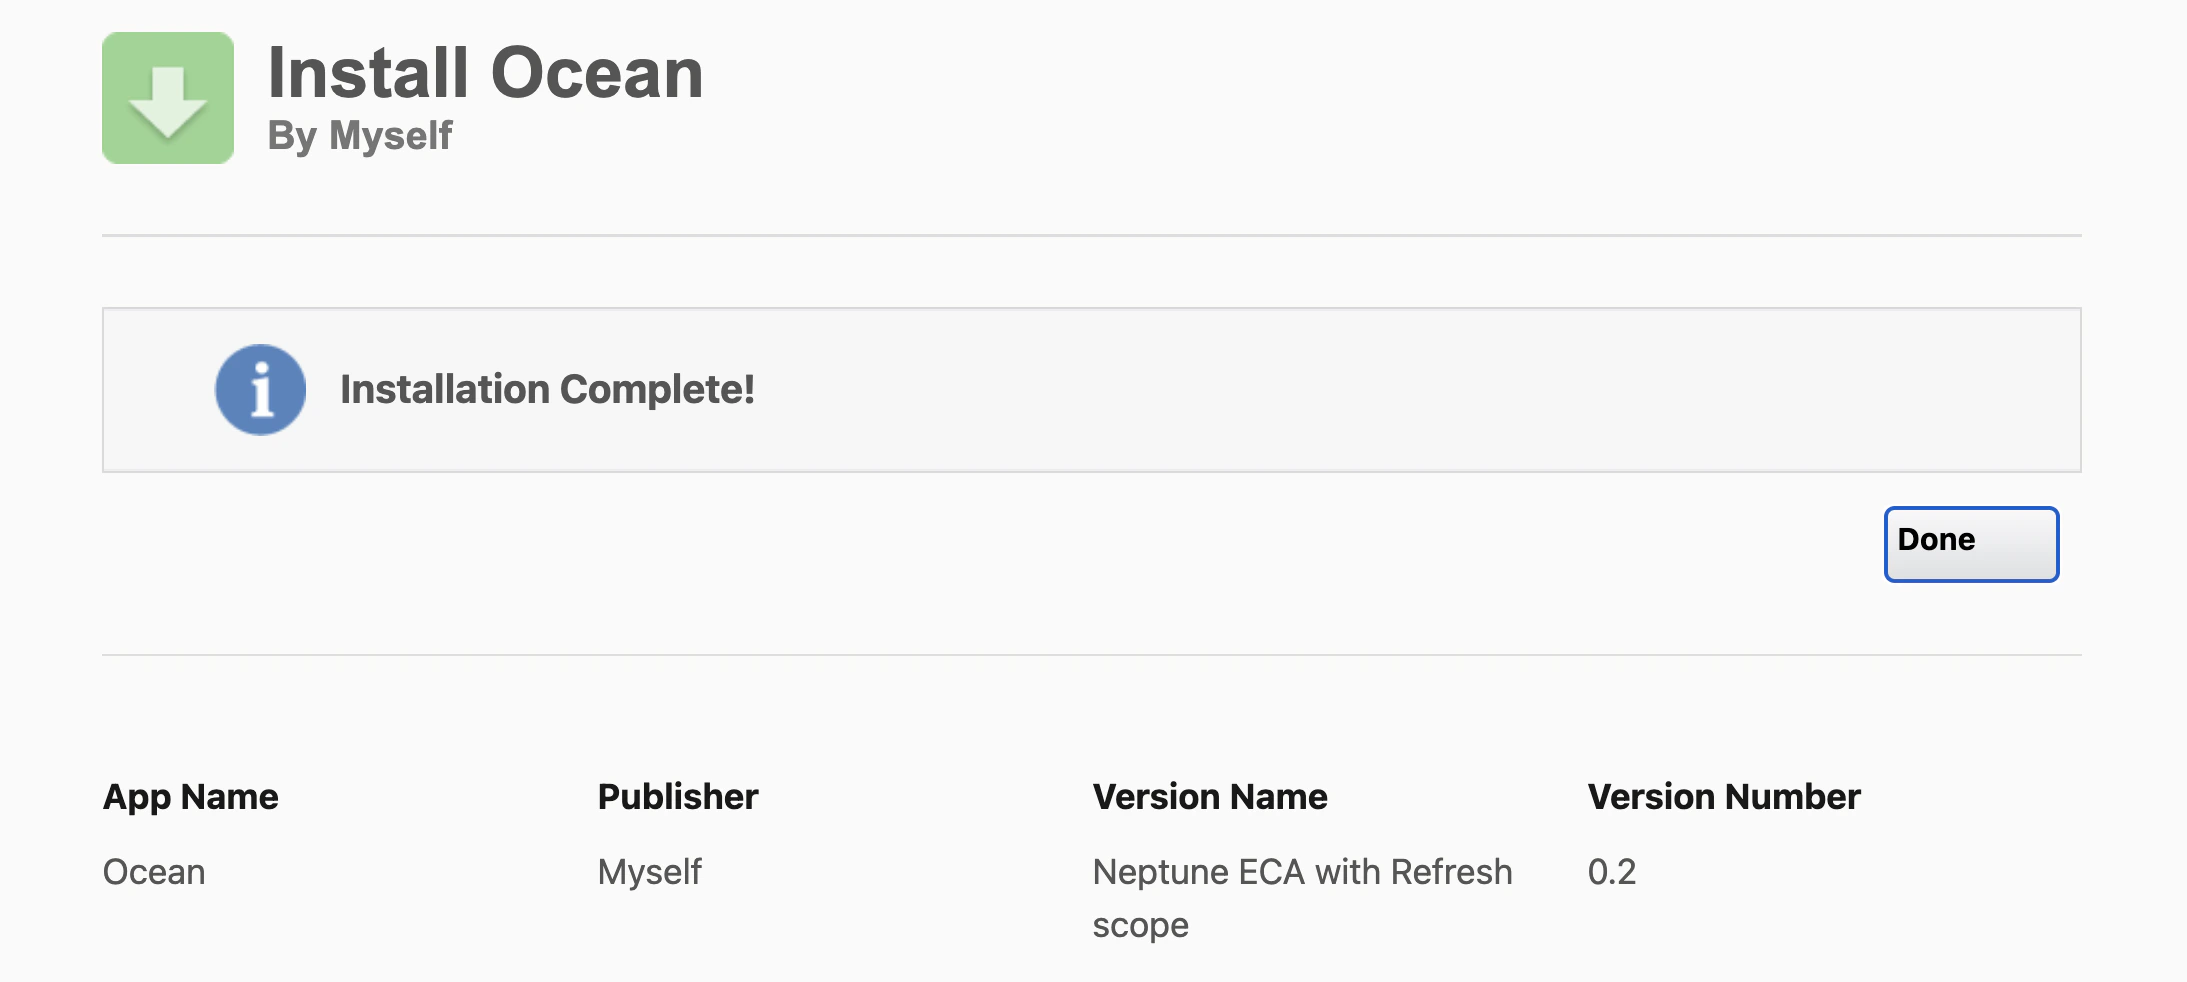The image size is (2187, 982).
Task: Click the Install Ocean heading
Action: [x=485, y=74]
